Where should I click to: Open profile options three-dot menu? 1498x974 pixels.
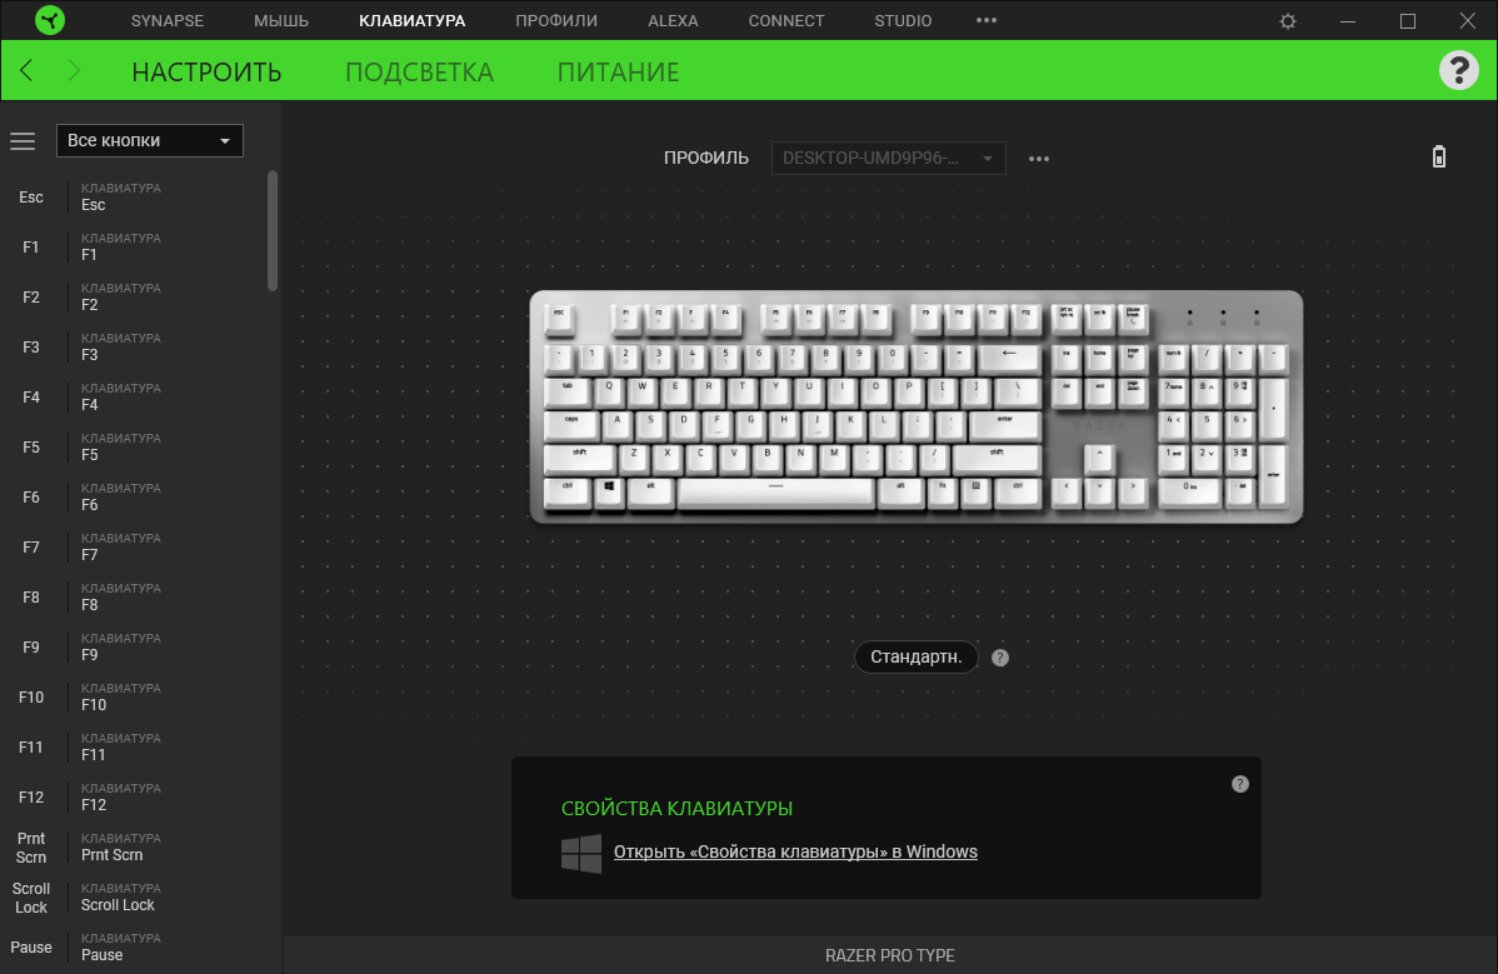pyautogui.click(x=1039, y=159)
